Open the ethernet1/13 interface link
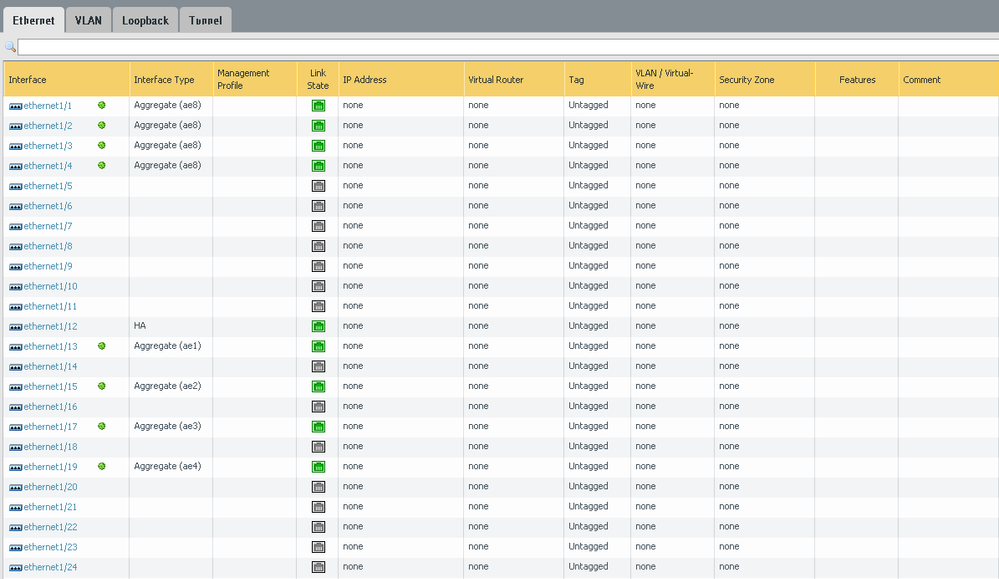The height and width of the screenshot is (579, 999). point(50,346)
